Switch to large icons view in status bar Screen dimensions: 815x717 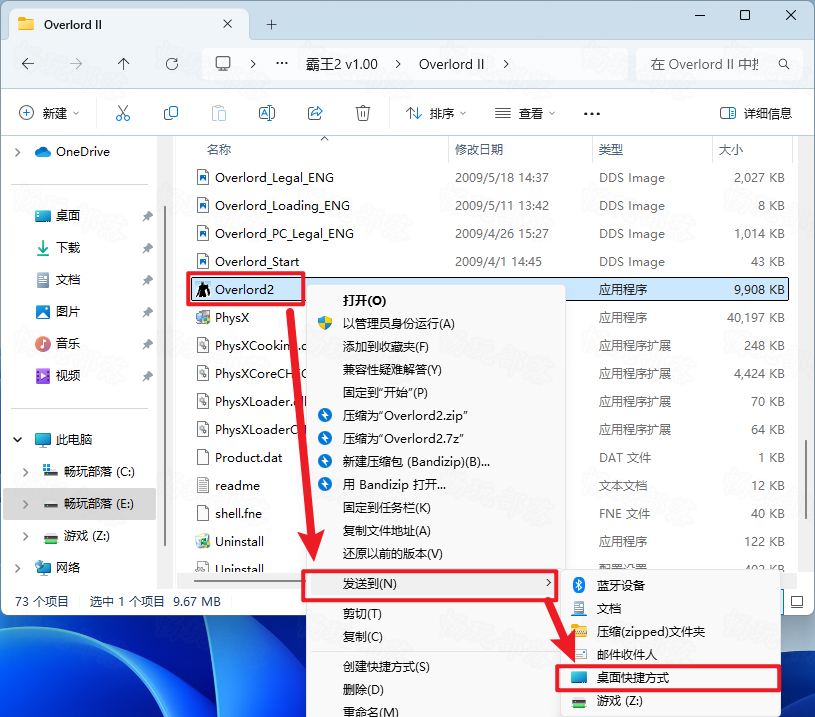[797, 602]
